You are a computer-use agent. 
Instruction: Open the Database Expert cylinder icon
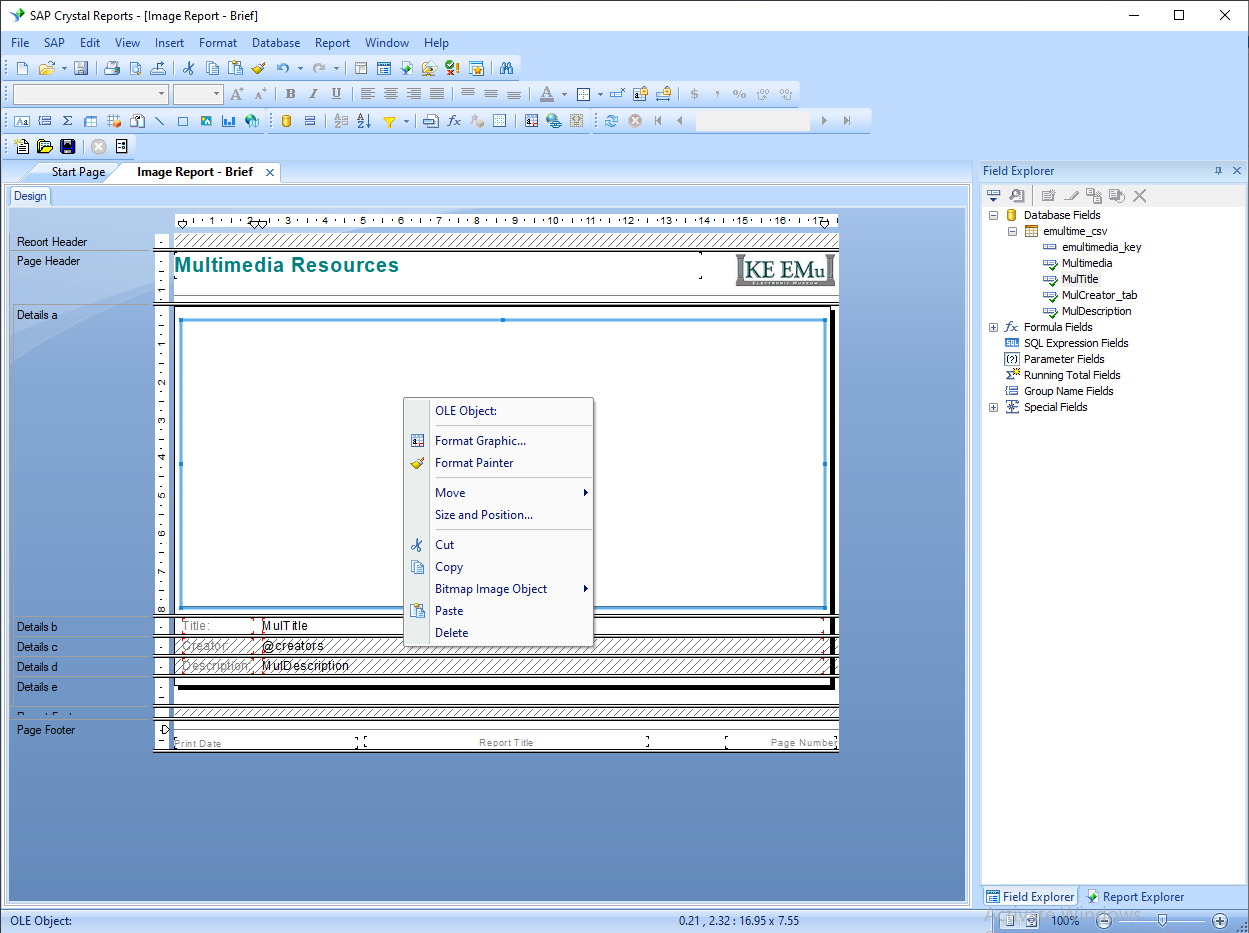pyautogui.click(x=286, y=121)
